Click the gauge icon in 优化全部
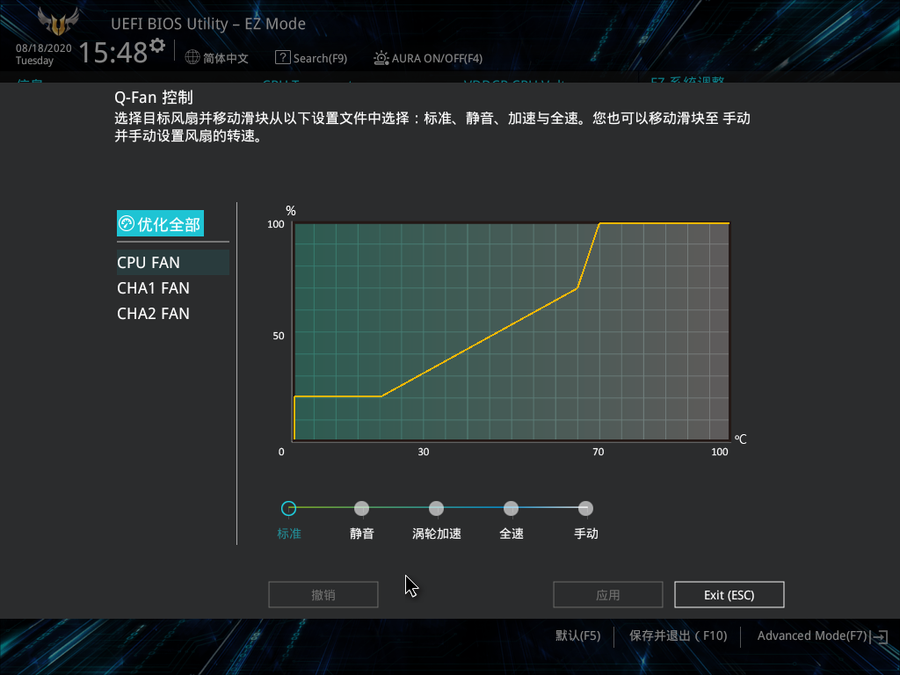 [127, 224]
